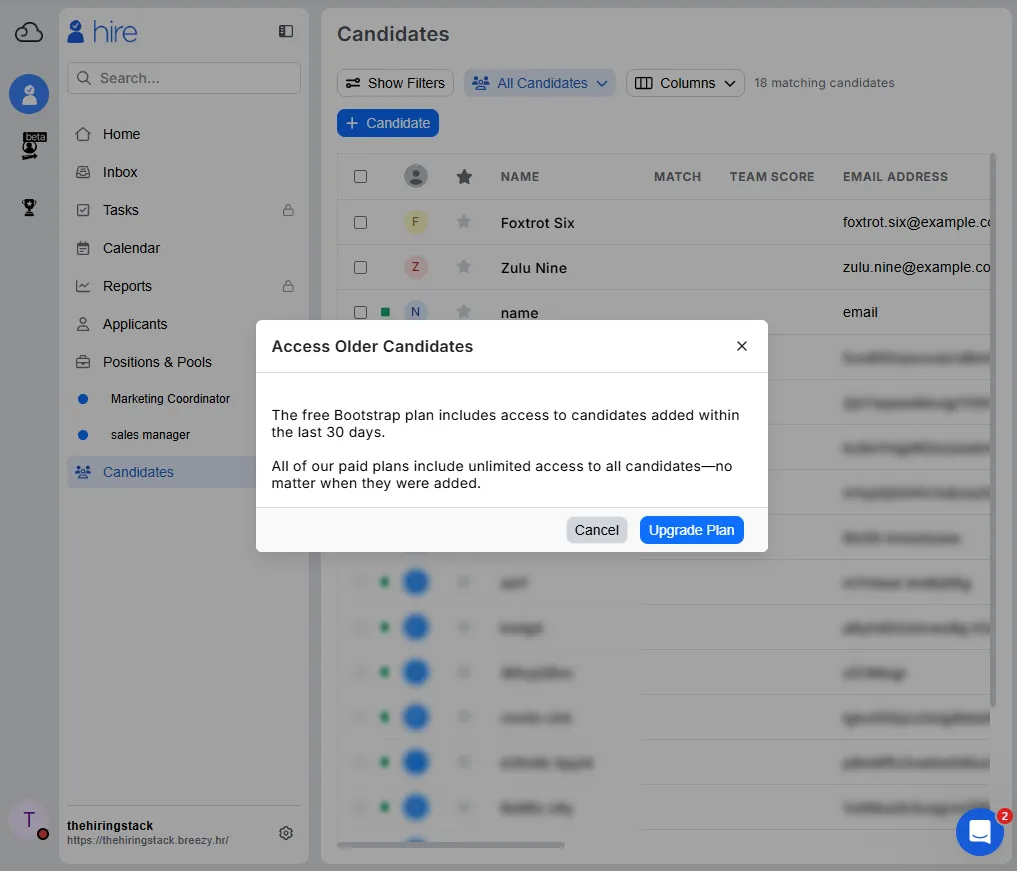Open settings gear next to thehiringstack
Image resolution: width=1017 pixels, height=871 pixels.
click(286, 833)
